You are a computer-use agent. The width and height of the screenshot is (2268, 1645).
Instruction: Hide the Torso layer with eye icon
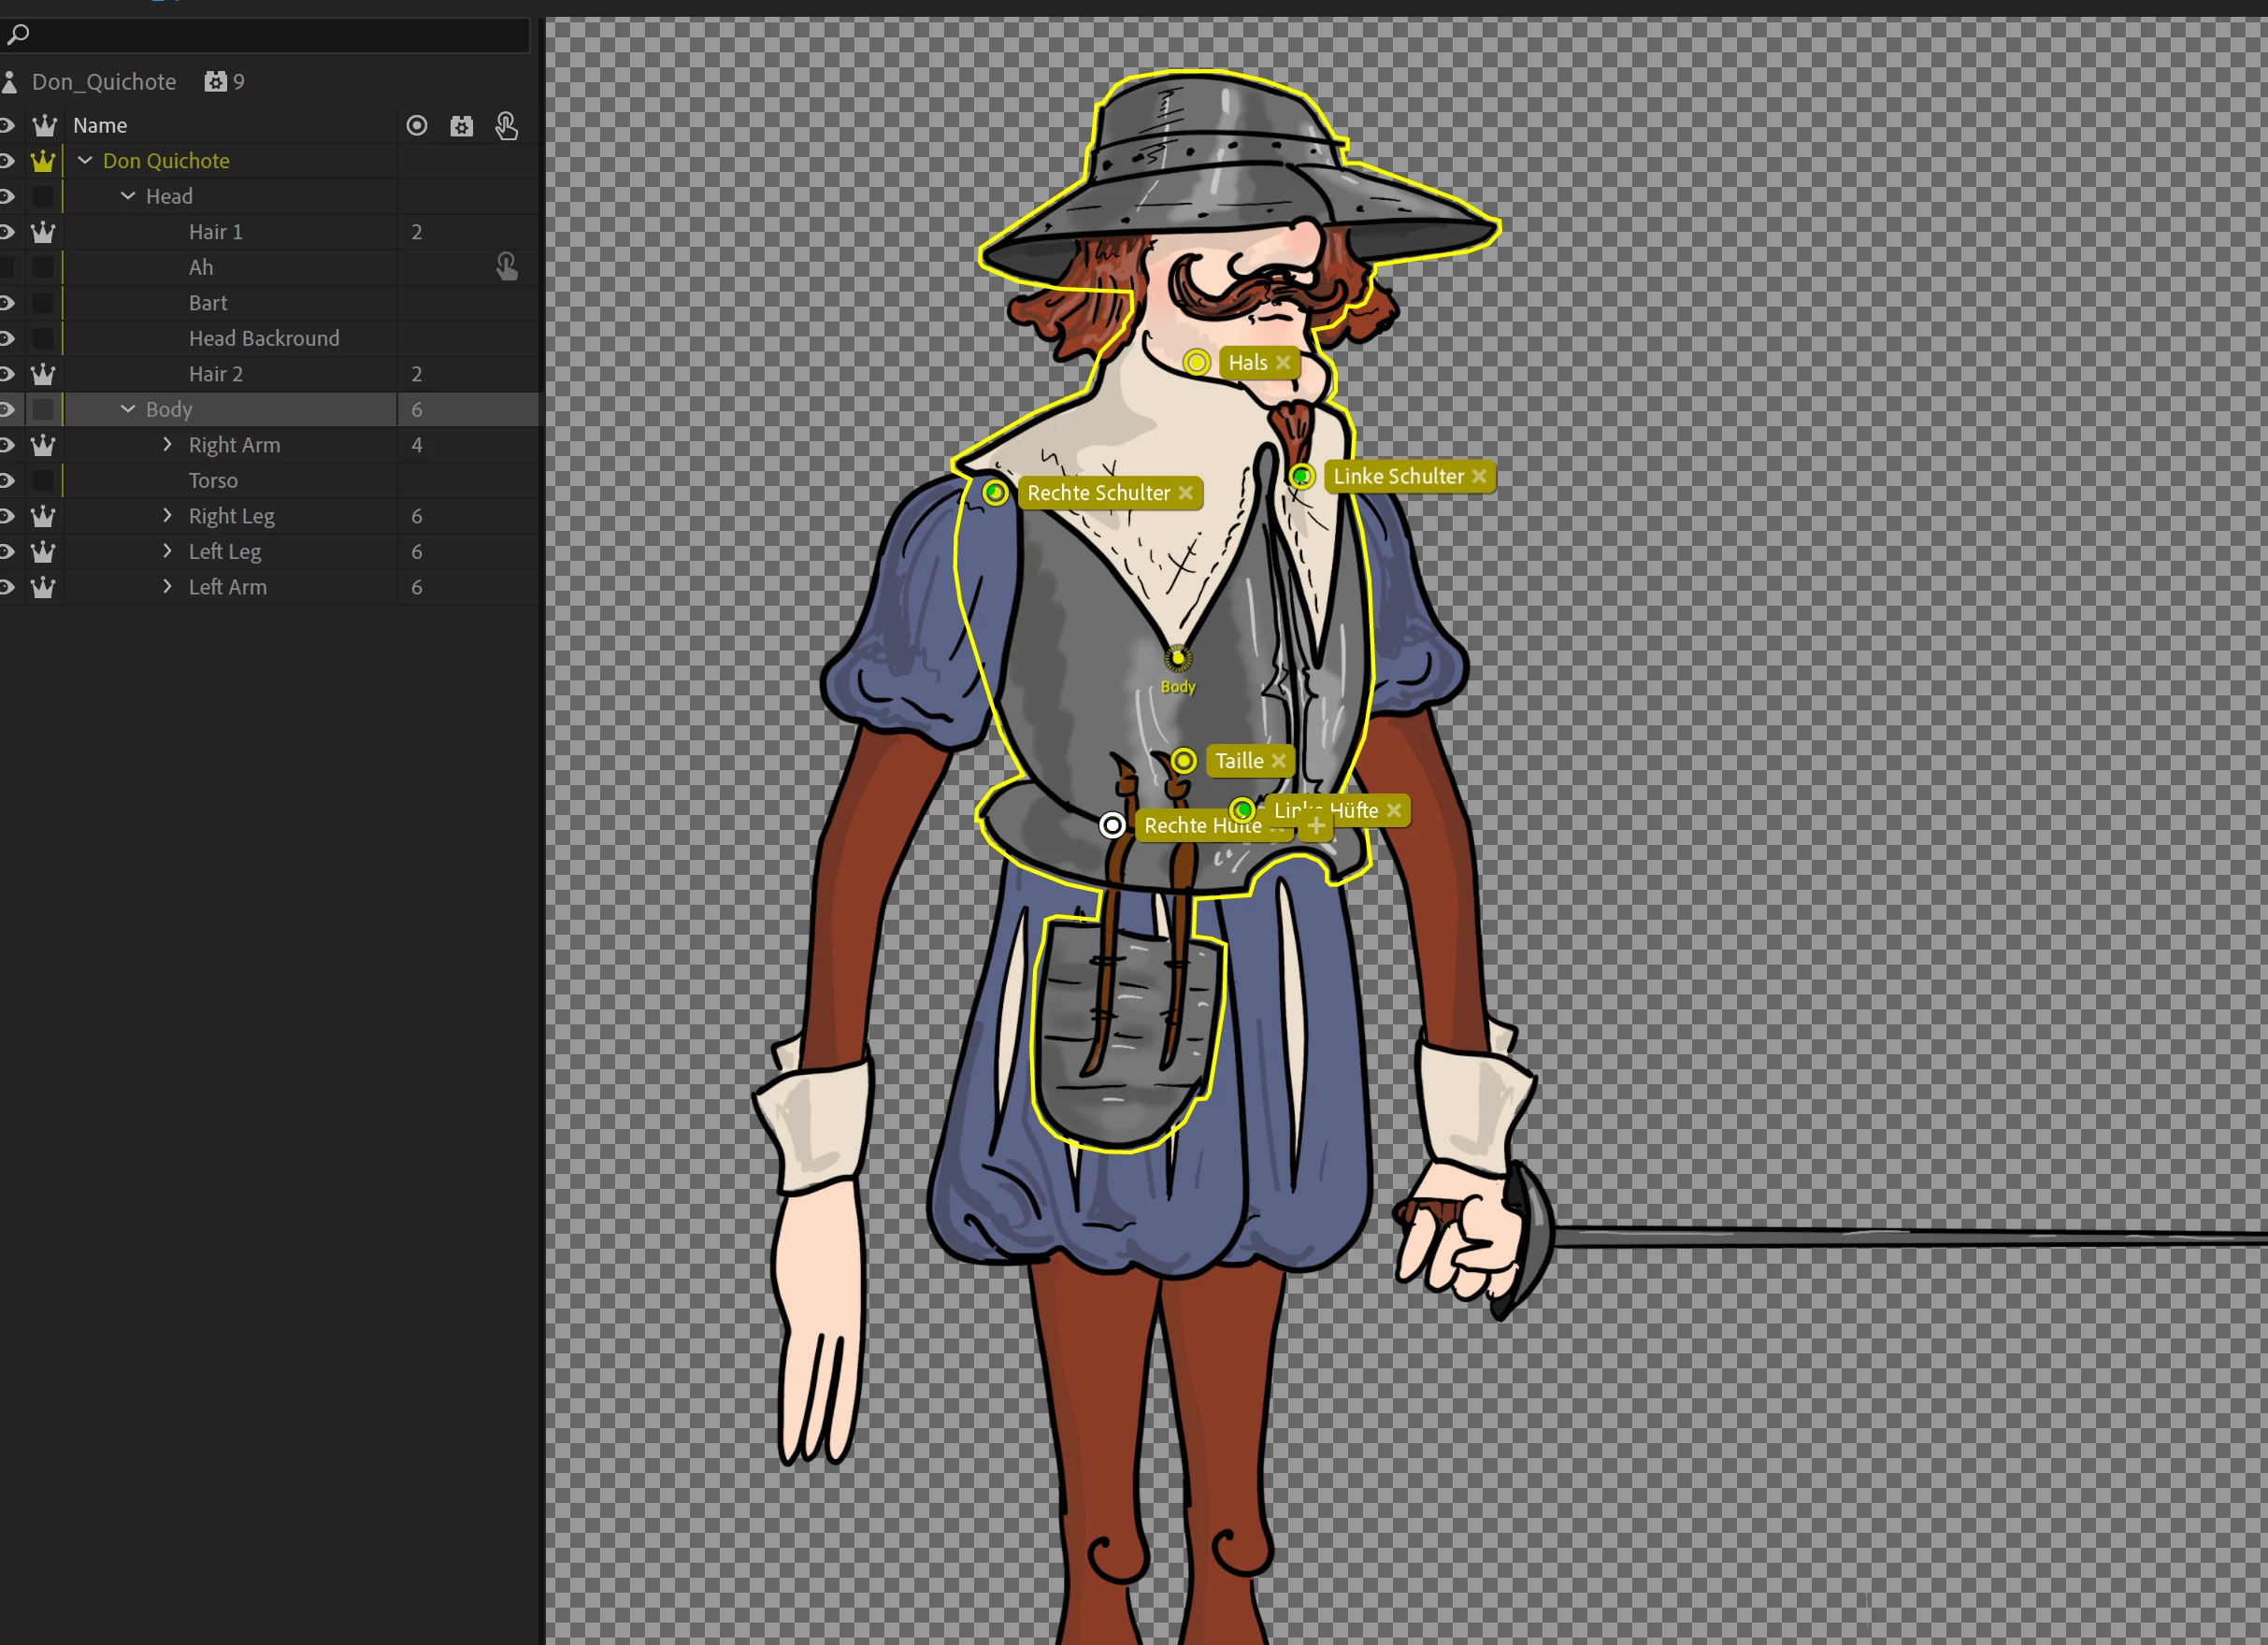click(7, 481)
